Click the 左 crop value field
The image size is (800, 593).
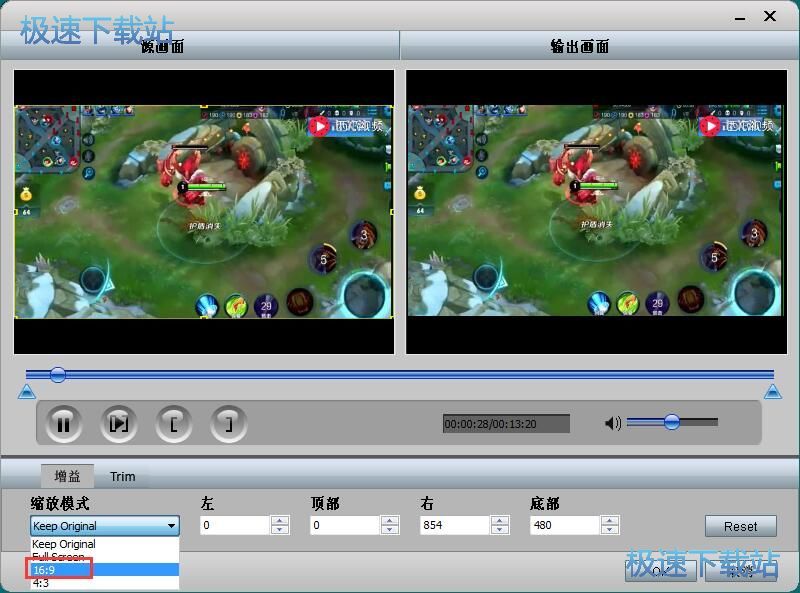point(235,525)
